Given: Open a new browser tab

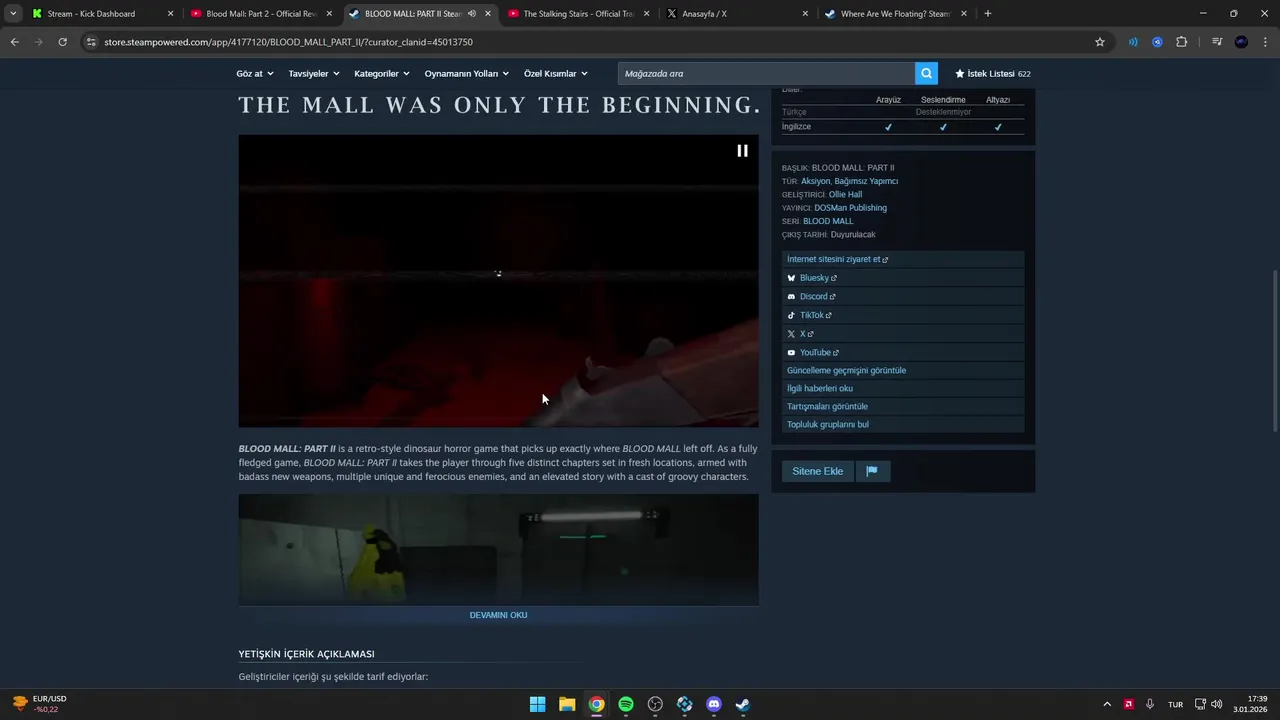Looking at the screenshot, I should point(988,14).
